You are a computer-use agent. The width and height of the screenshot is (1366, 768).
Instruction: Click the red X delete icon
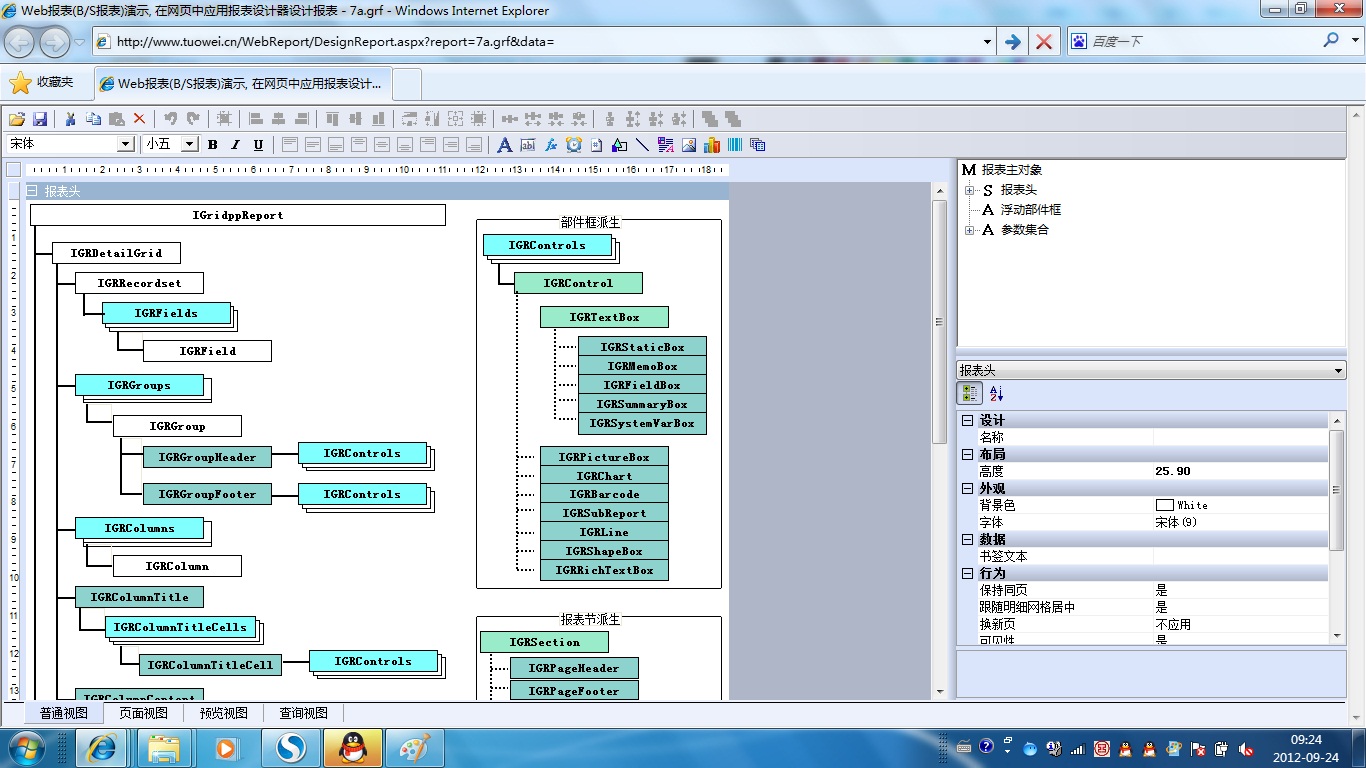click(x=139, y=118)
